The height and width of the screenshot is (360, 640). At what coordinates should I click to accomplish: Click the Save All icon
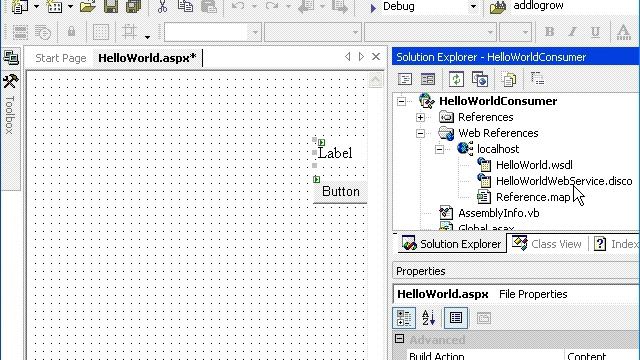tap(133, 7)
